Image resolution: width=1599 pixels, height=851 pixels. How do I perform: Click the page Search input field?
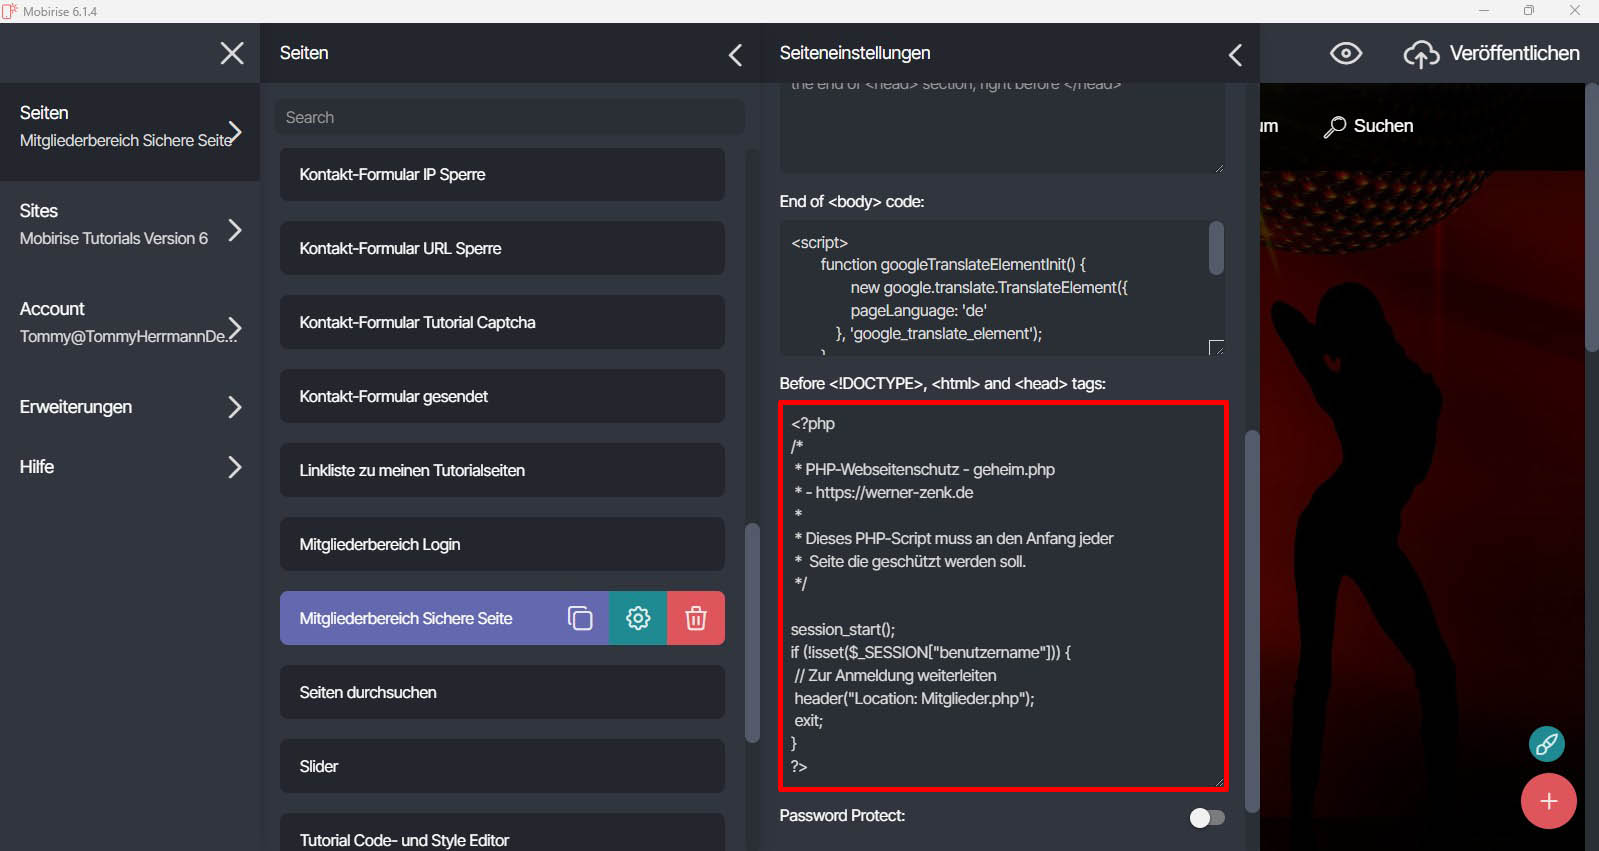510,117
